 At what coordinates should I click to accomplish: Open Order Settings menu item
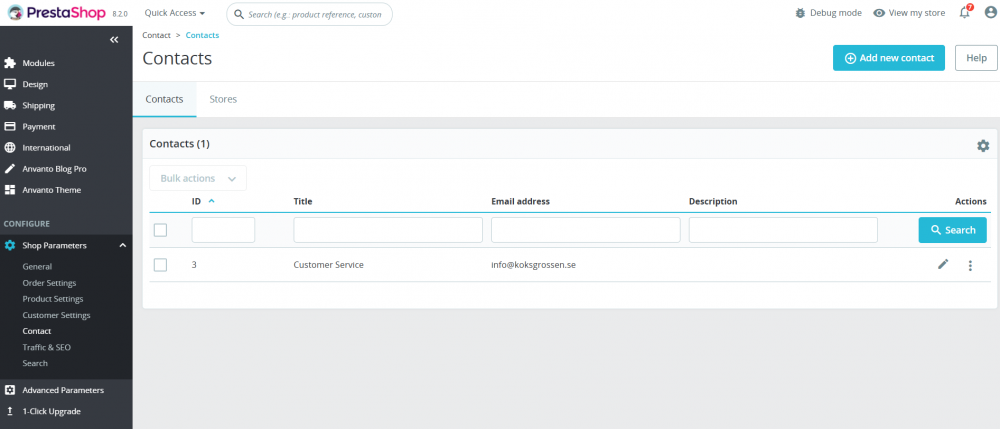[x=49, y=283]
